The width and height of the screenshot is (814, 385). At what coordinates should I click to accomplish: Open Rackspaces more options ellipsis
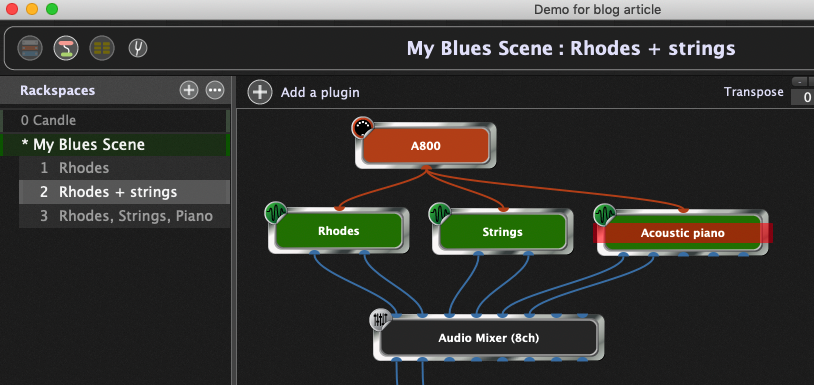(215, 90)
